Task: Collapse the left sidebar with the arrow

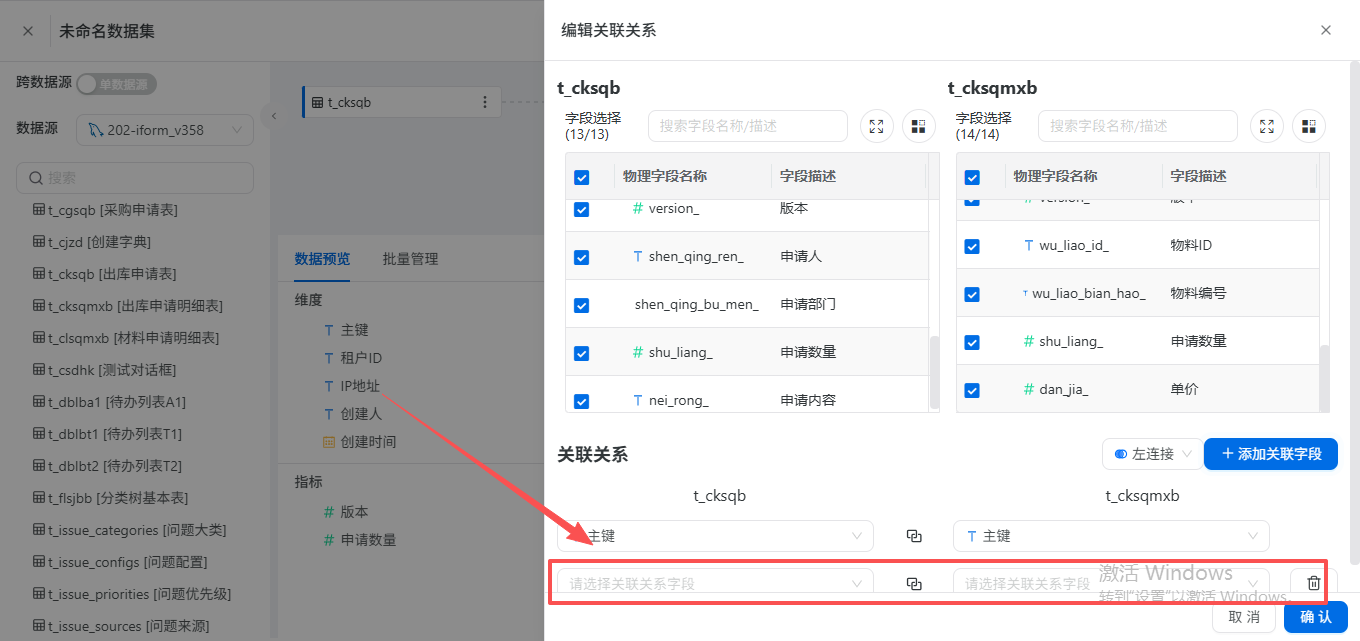Action: (273, 116)
